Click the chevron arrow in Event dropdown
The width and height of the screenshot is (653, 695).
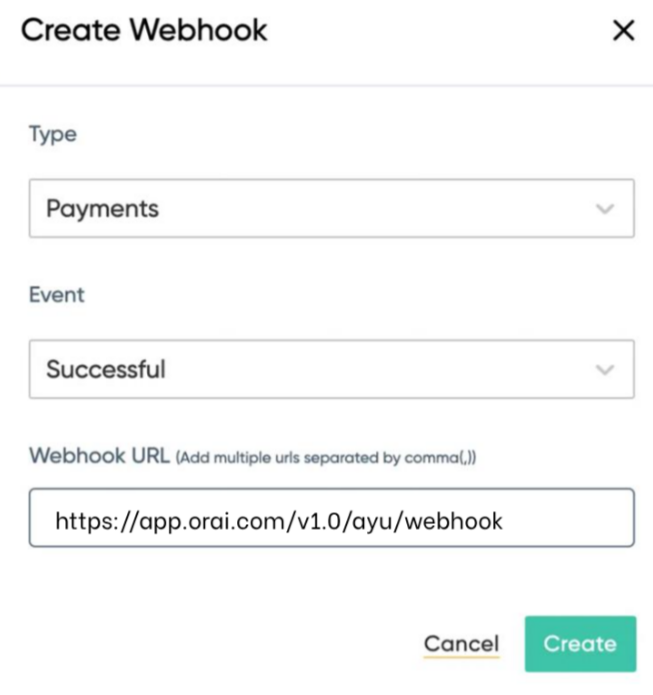(604, 369)
